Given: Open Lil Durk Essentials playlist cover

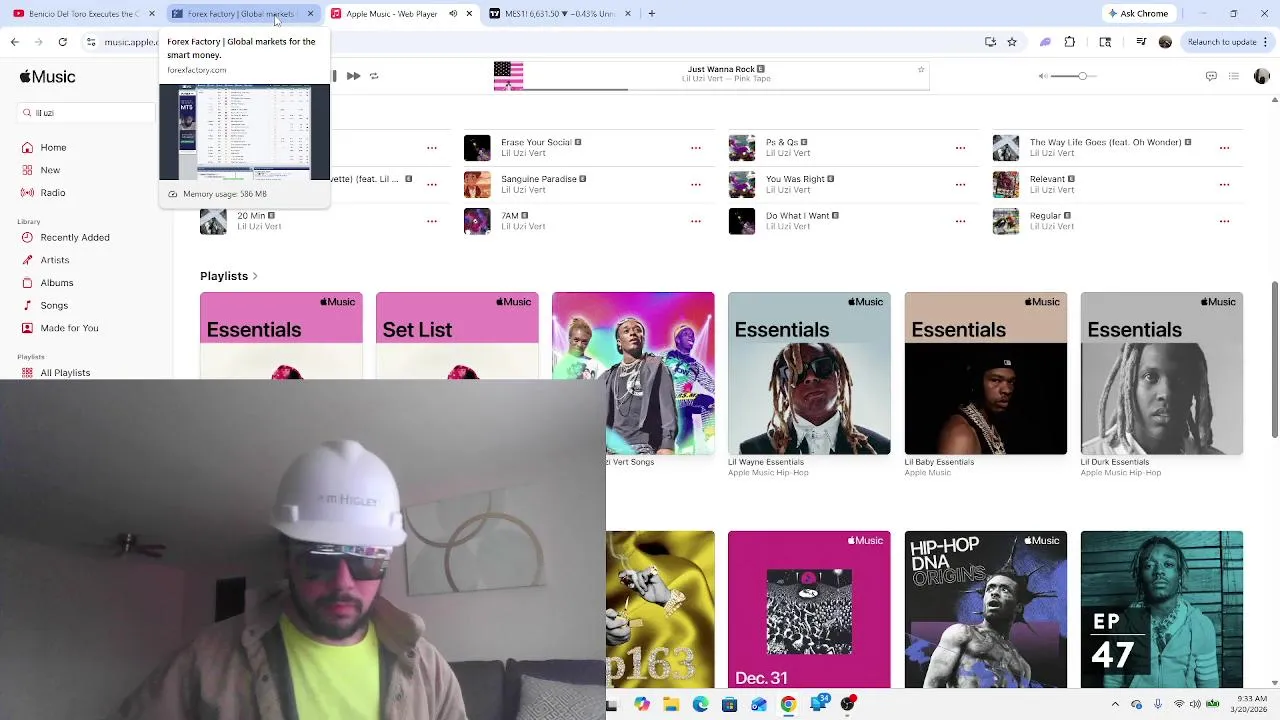Looking at the screenshot, I should pyautogui.click(x=1162, y=373).
